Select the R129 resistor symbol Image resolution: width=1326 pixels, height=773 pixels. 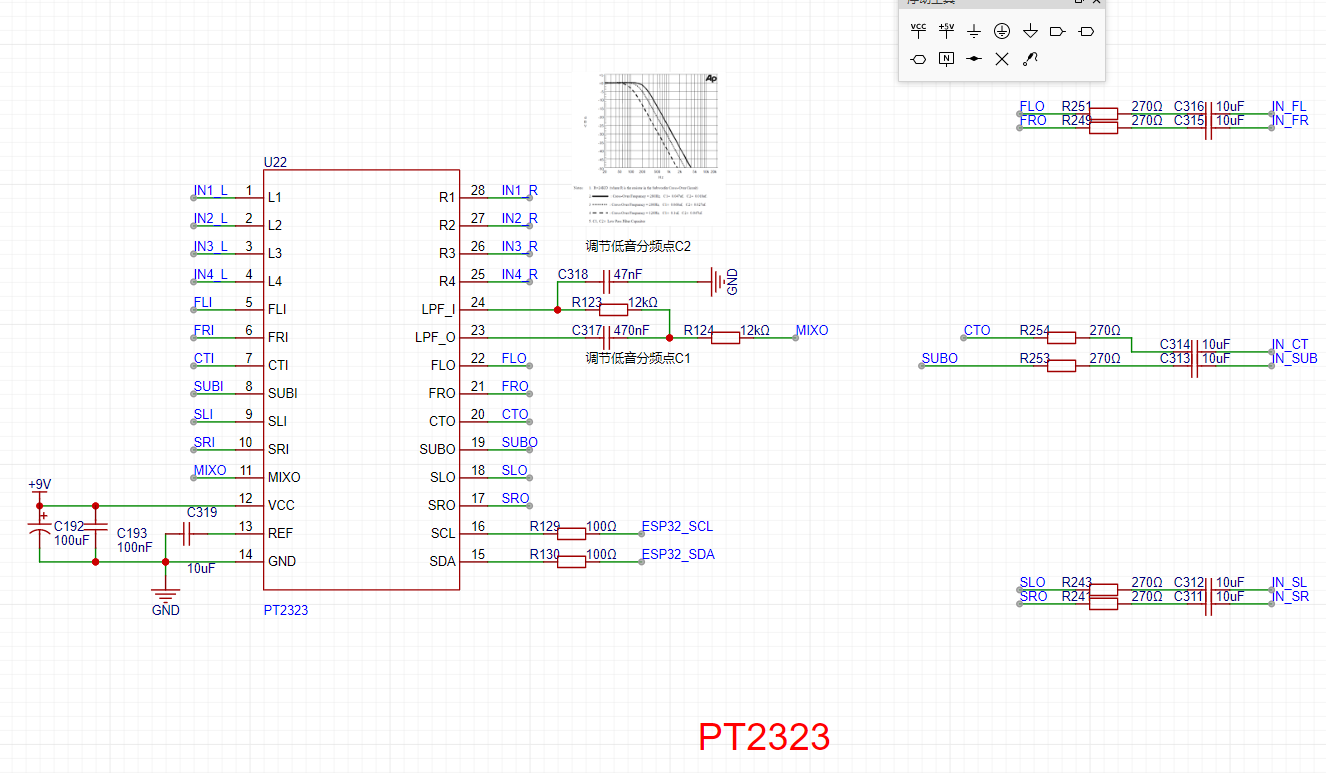click(571, 534)
